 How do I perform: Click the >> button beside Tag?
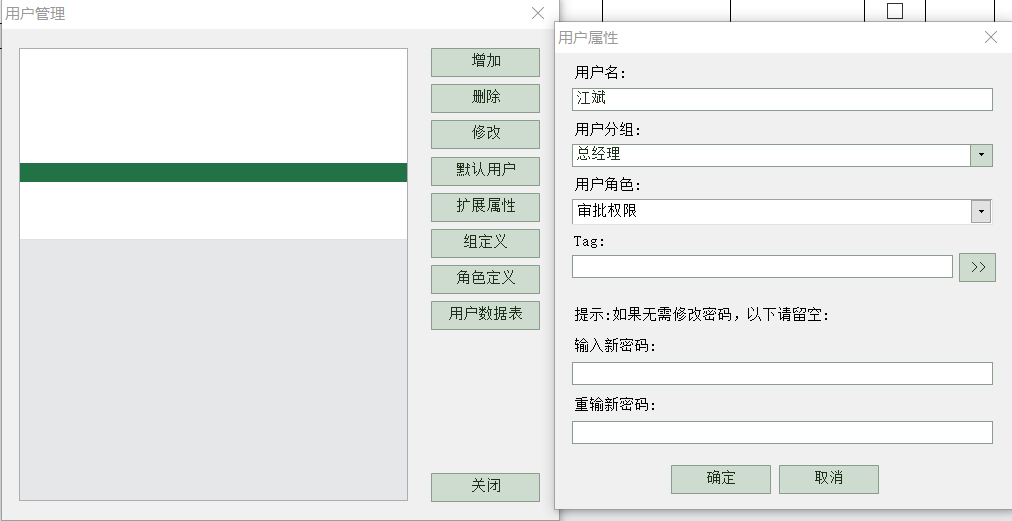tap(977, 267)
